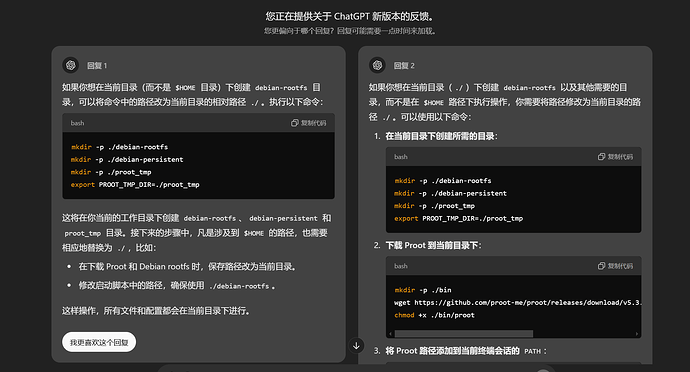This screenshot has width=690, height=372.
Task: Click bullet 在下载 Proot 和 Debian rootfs 时
Action: [x=188, y=266]
